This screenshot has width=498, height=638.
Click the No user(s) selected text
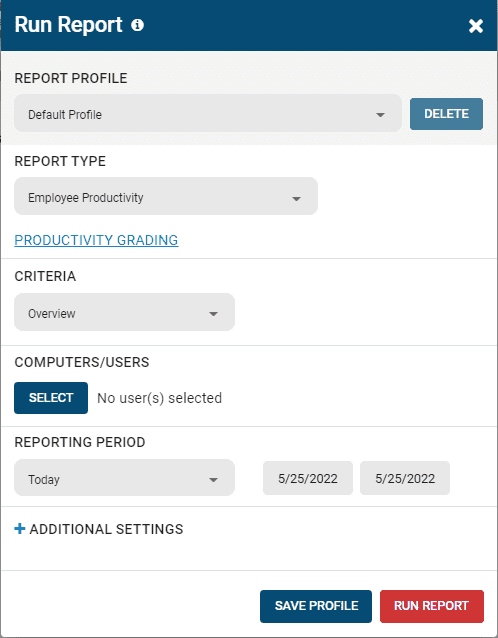[x=159, y=398]
